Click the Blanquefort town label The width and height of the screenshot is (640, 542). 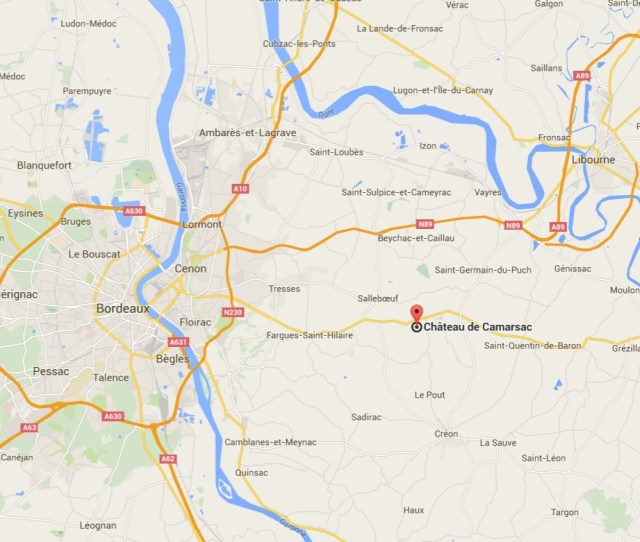coord(44,165)
